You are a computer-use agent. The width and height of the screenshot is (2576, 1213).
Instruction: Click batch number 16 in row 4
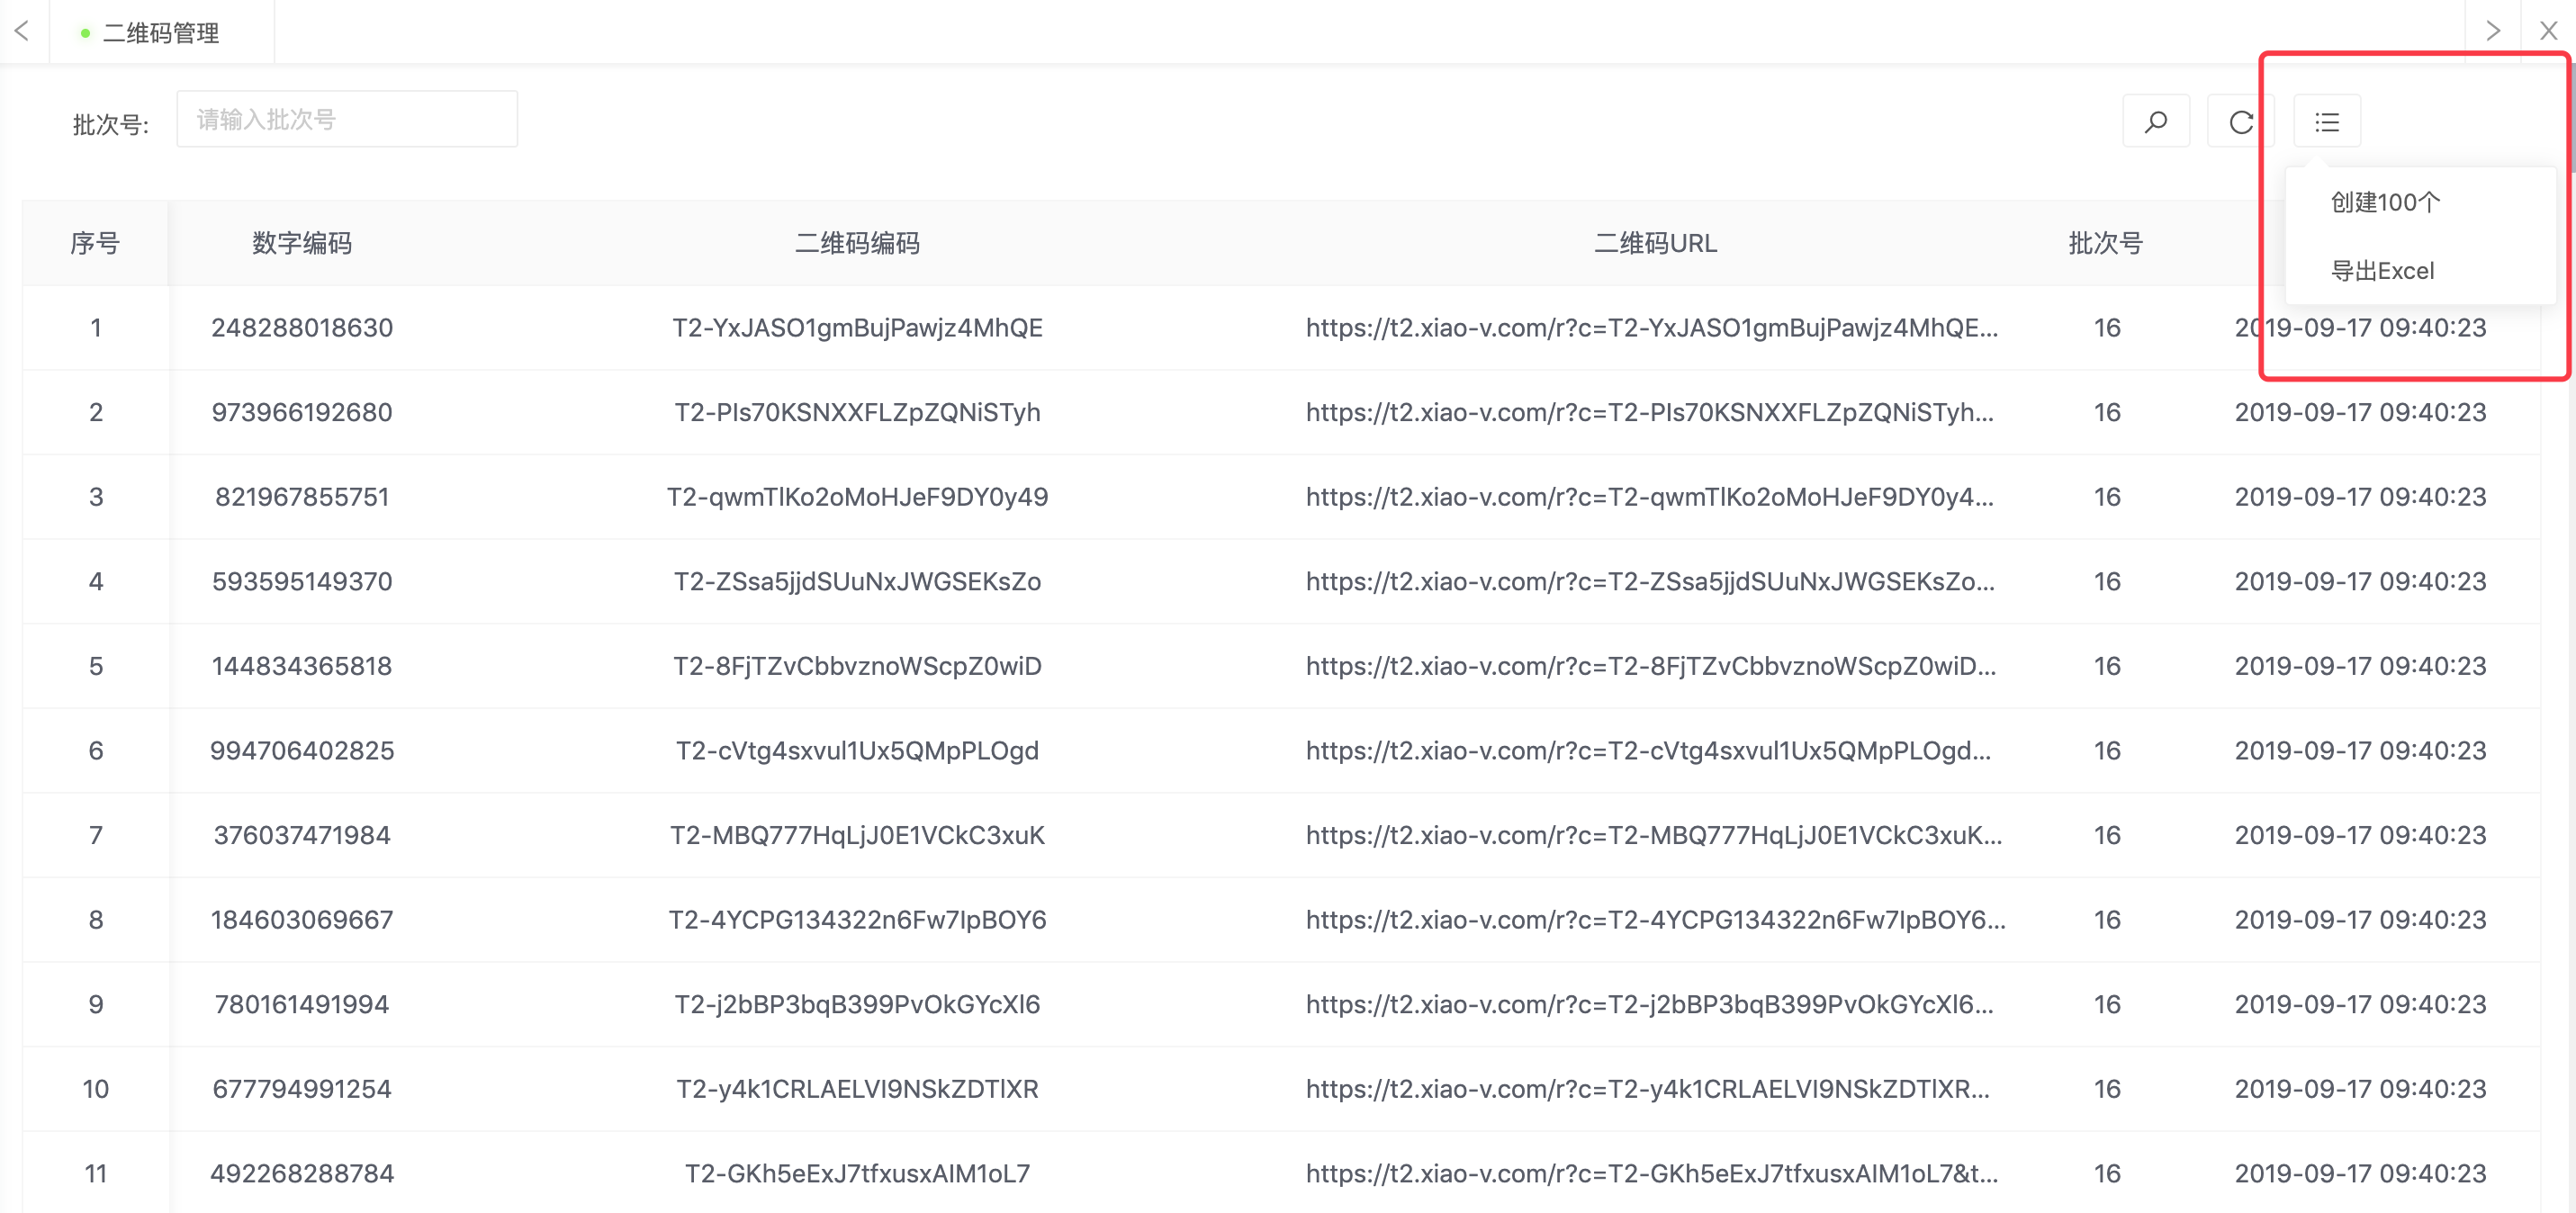pyautogui.click(x=2107, y=582)
